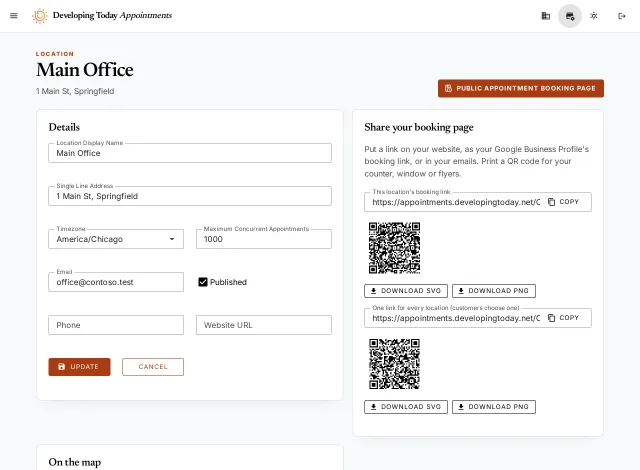Expand the Timezone dropdown
This screenshot has width=640, height=470.
tap(116, 239)
